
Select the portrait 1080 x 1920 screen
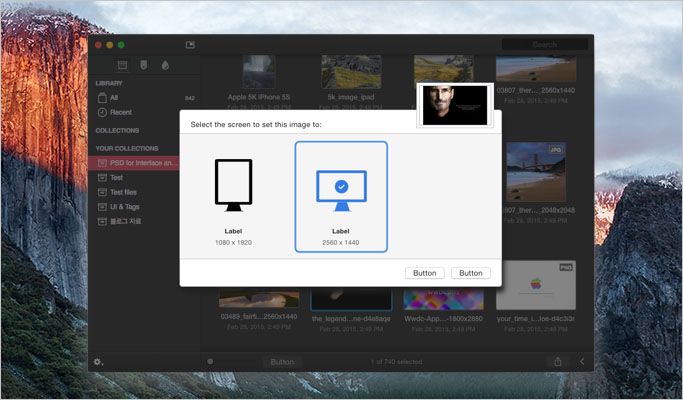pyautogui.click(x=233, y=197)
